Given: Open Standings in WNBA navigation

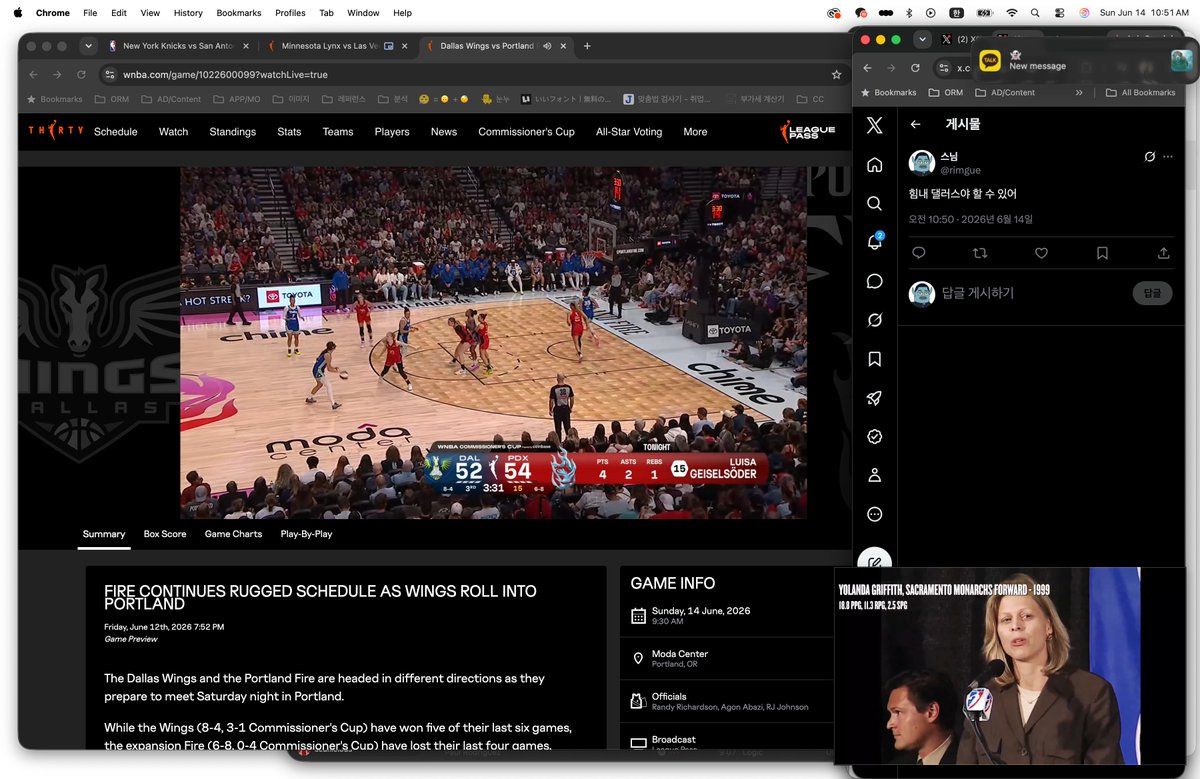Looking at the screenshot, I should (232, 131).
